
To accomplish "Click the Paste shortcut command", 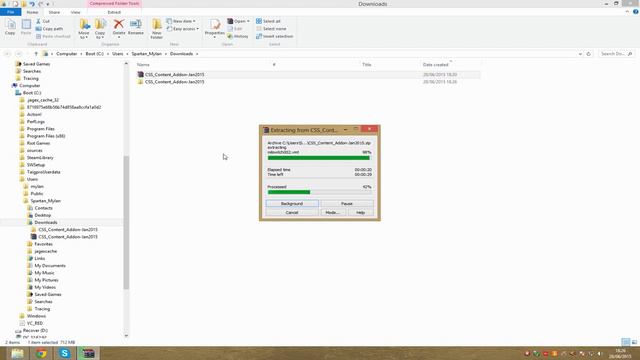I will [53, 36].
